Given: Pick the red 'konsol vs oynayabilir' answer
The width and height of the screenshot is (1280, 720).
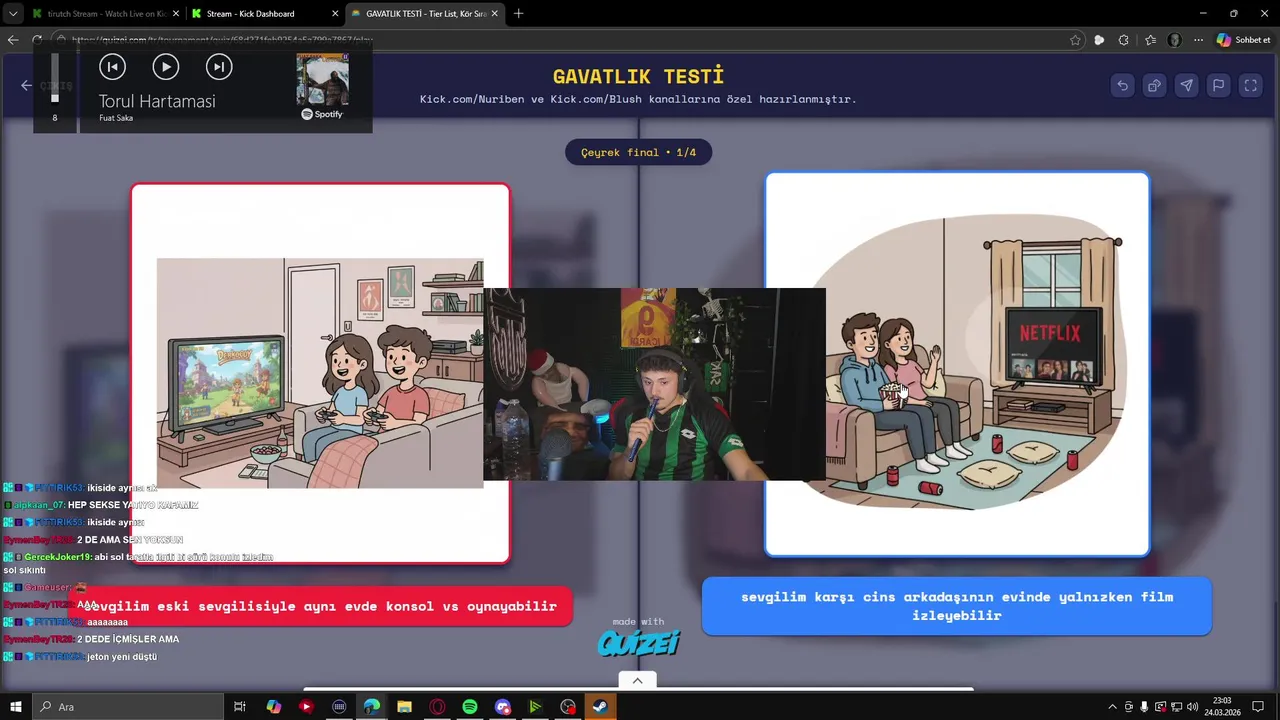Looking at the screenshot, I should pos(320,606).
